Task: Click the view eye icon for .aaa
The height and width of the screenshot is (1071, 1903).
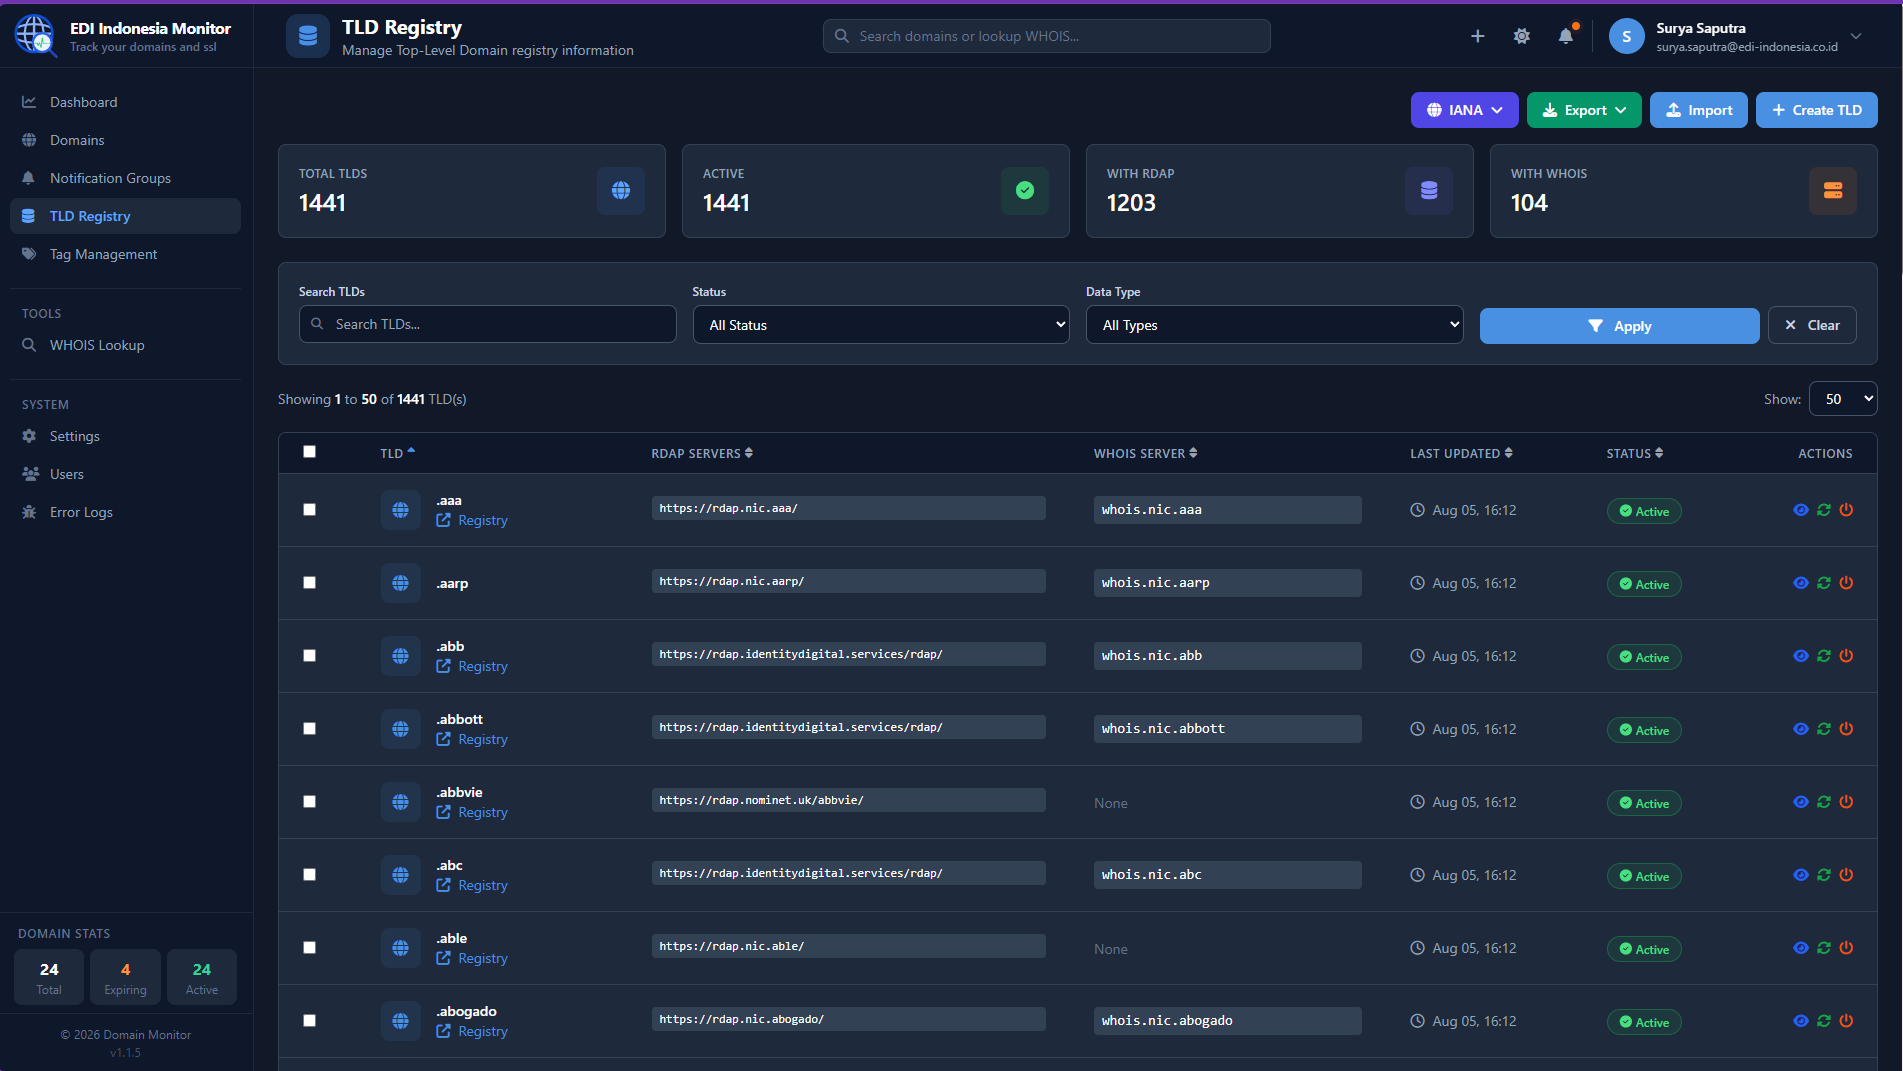Action: [1800, 510]
